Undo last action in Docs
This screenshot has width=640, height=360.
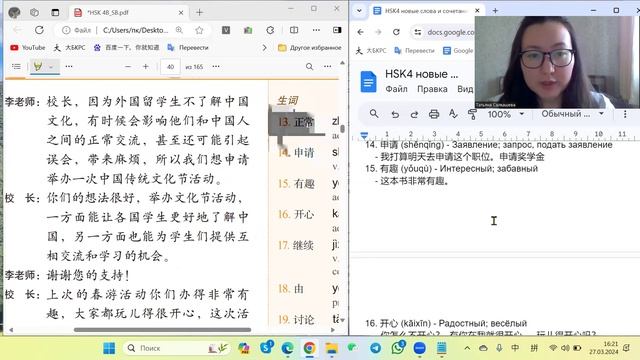point(395,114)
